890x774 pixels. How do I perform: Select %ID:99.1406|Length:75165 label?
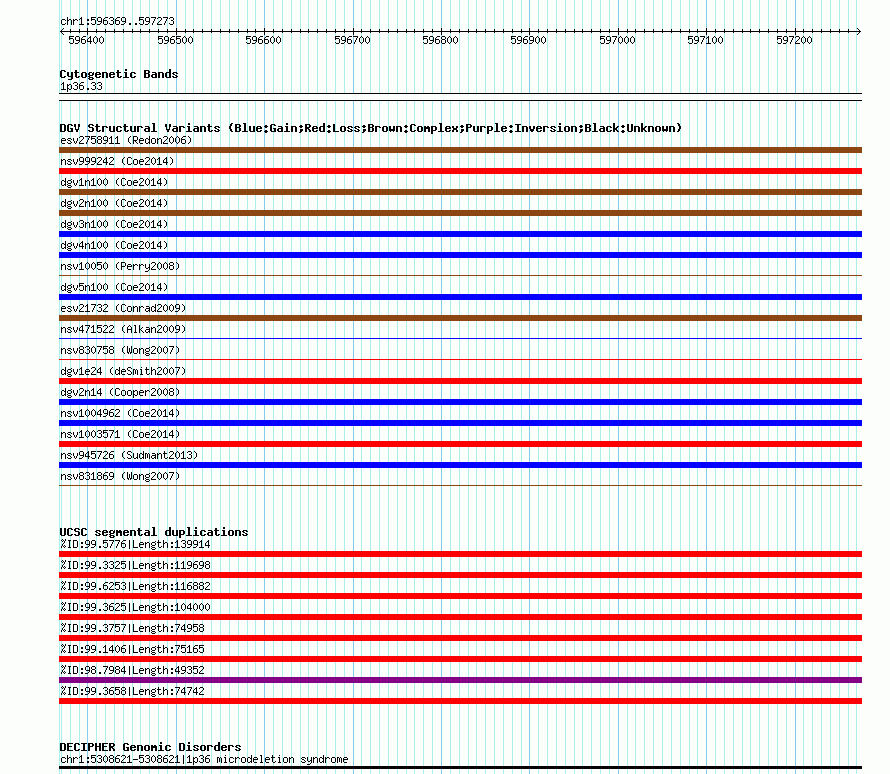pyautogui.click(x=132, y=649)
